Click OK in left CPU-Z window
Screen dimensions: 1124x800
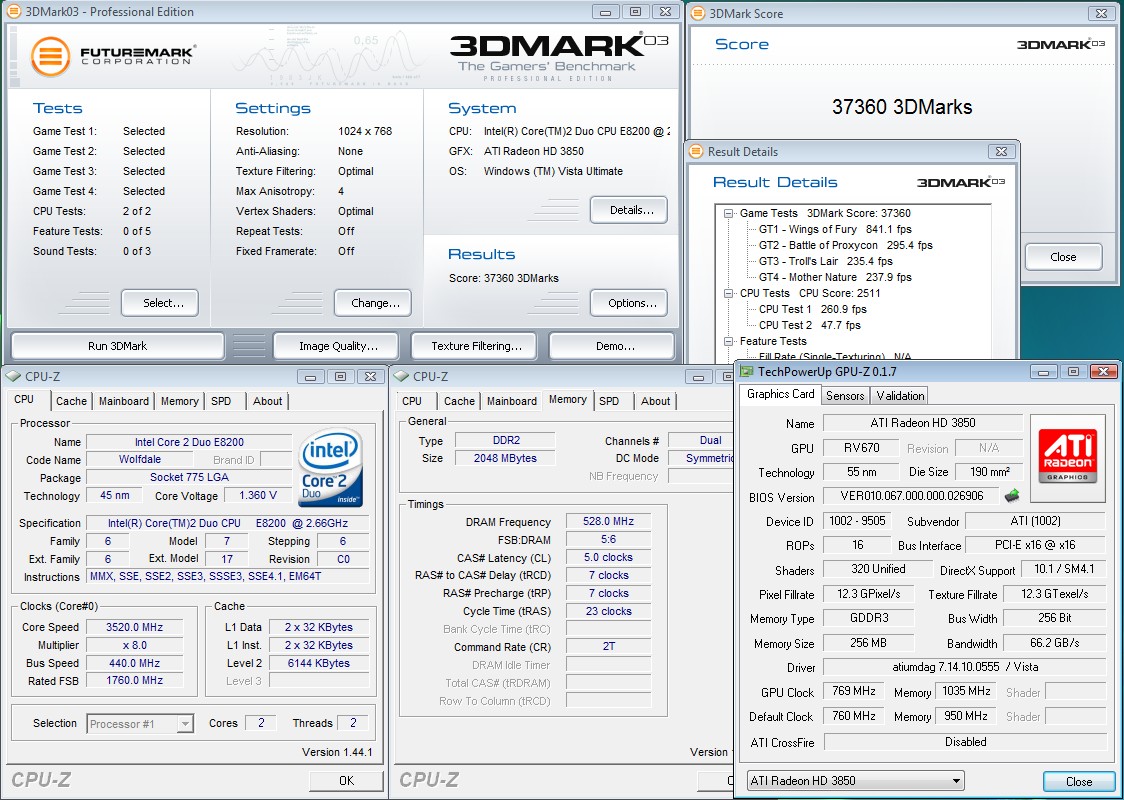tap(346, 781)
